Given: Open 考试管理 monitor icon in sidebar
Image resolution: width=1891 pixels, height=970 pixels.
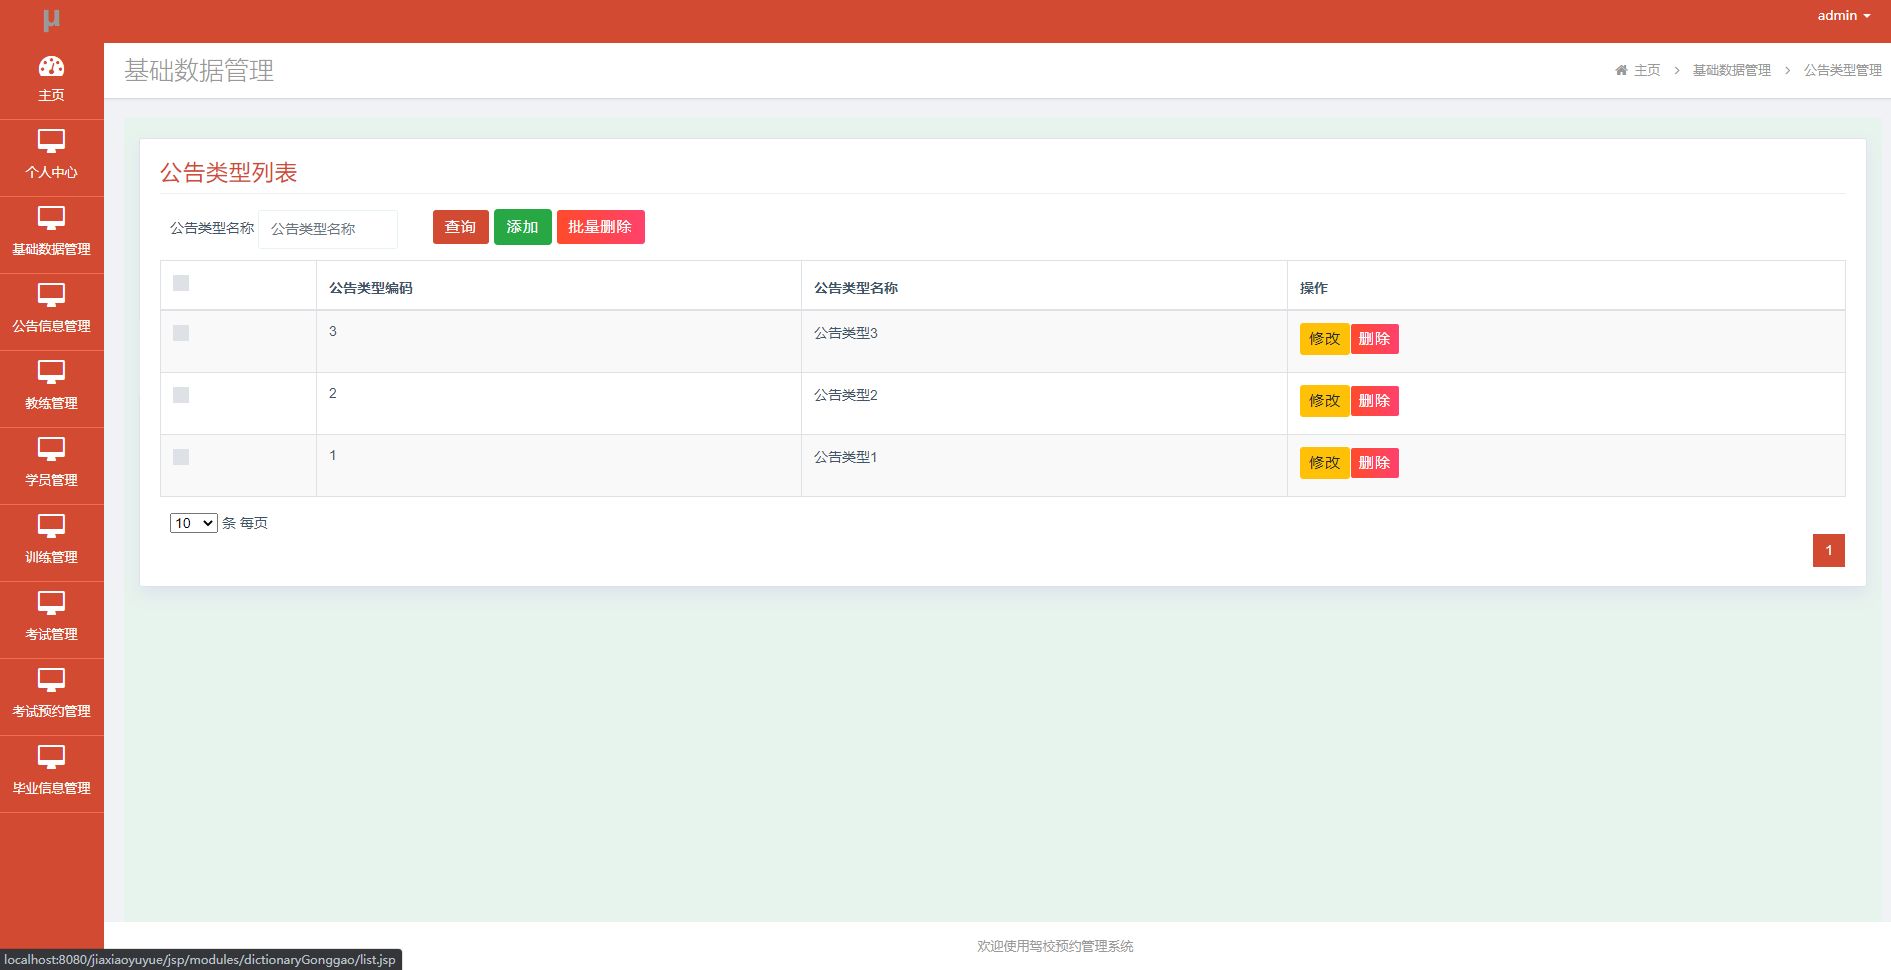Looking at the screenshot, I should click(51, 603).
